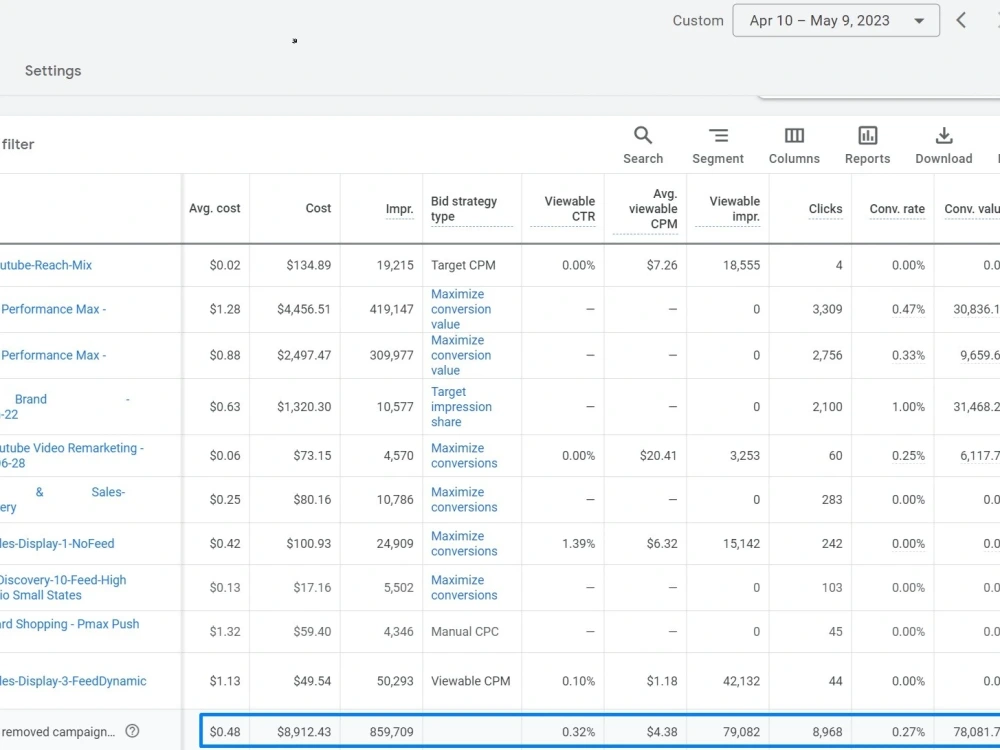Click the add filter field
Viewport: 1000px width, 750px height.
pos(18,144)
